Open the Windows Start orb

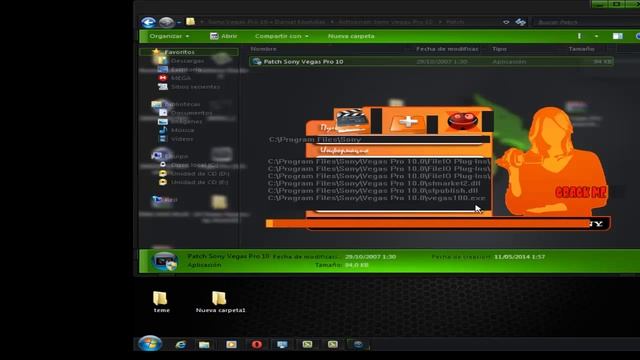click(x=150, y=344)
